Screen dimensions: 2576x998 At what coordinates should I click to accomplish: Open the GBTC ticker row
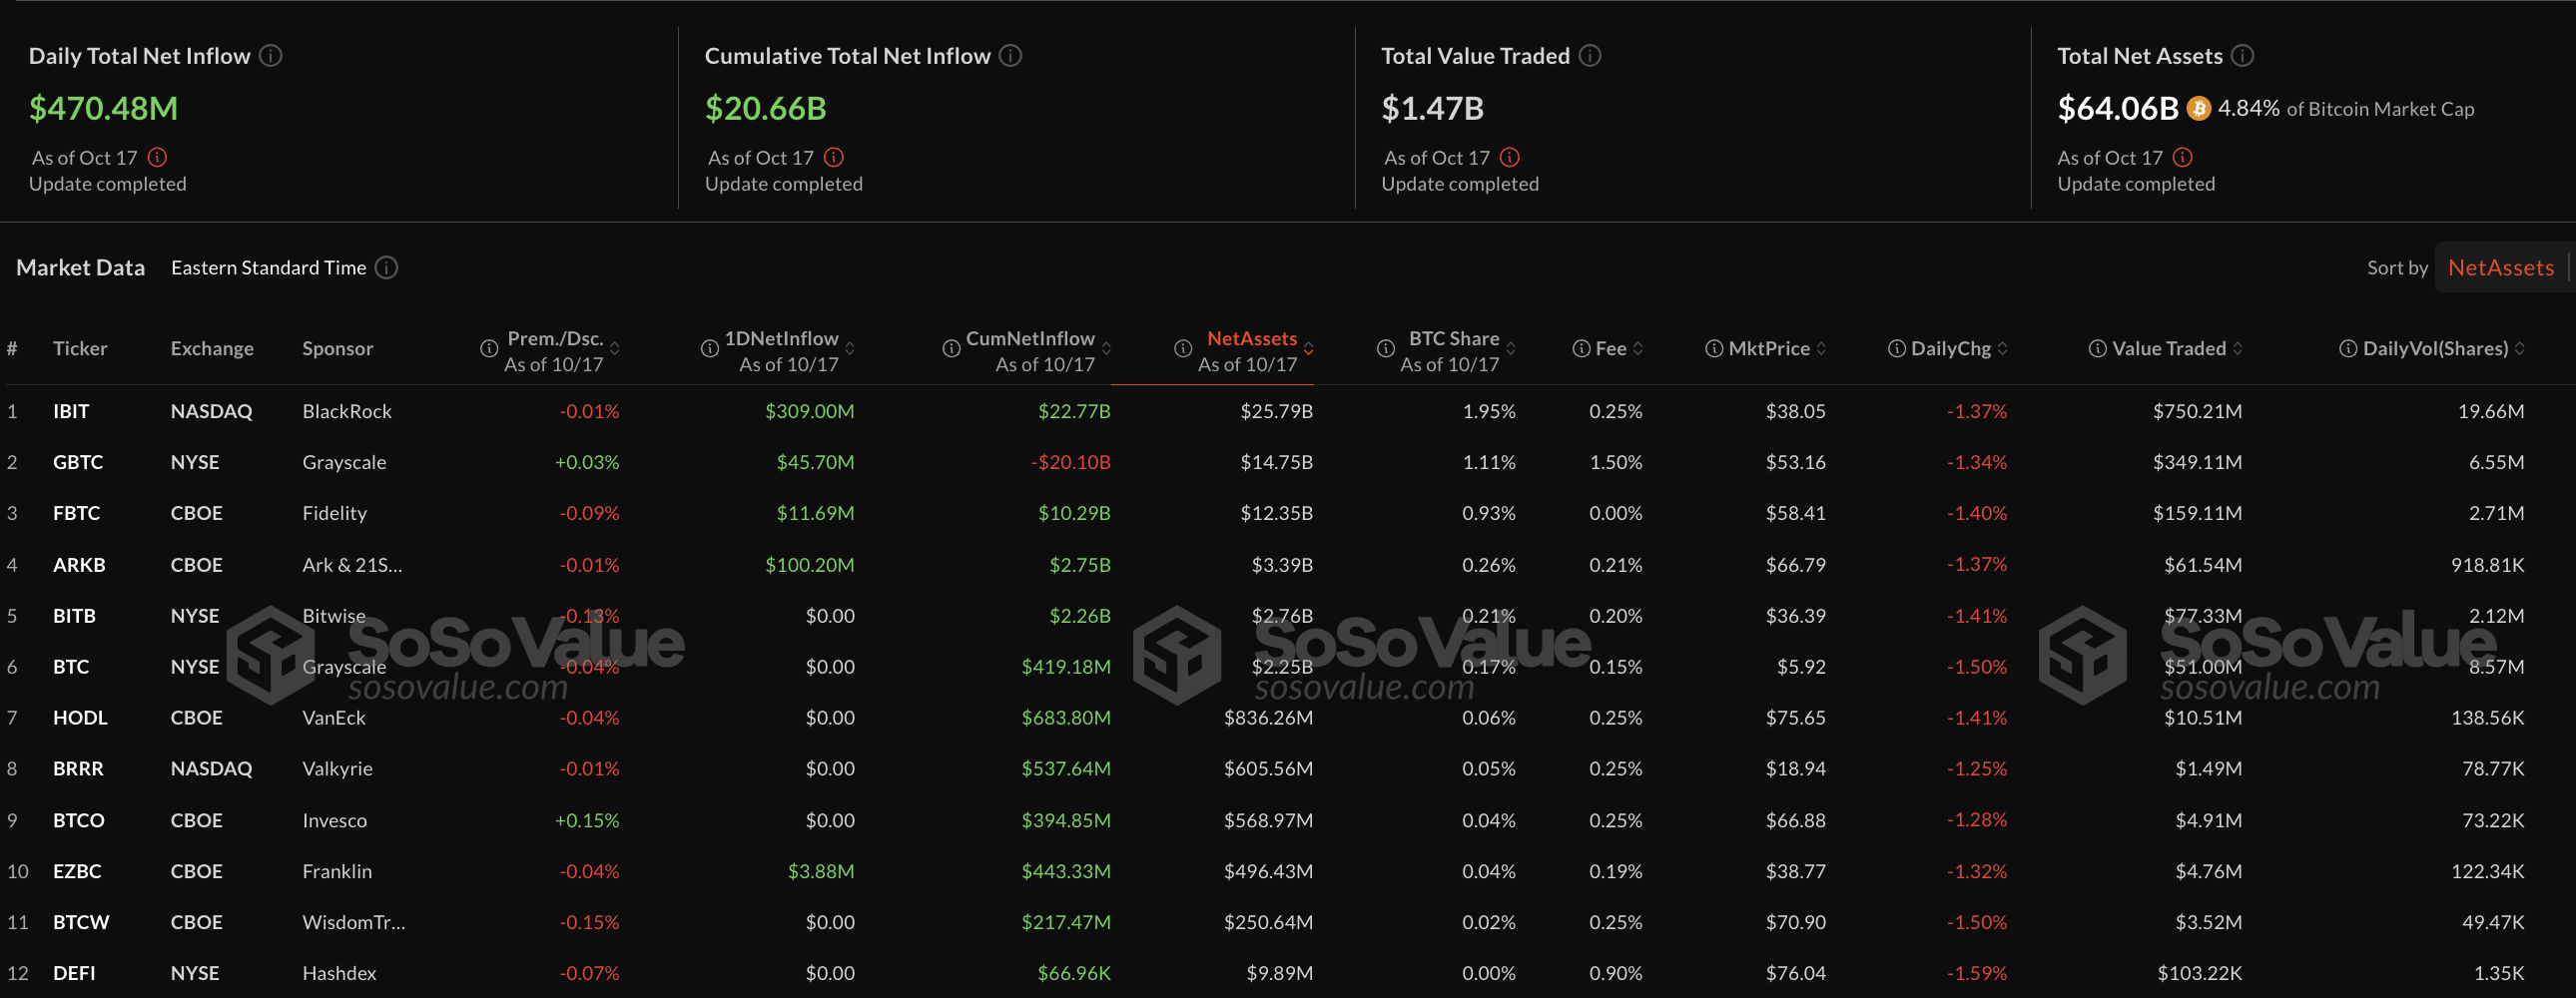tap(1288, 462)
